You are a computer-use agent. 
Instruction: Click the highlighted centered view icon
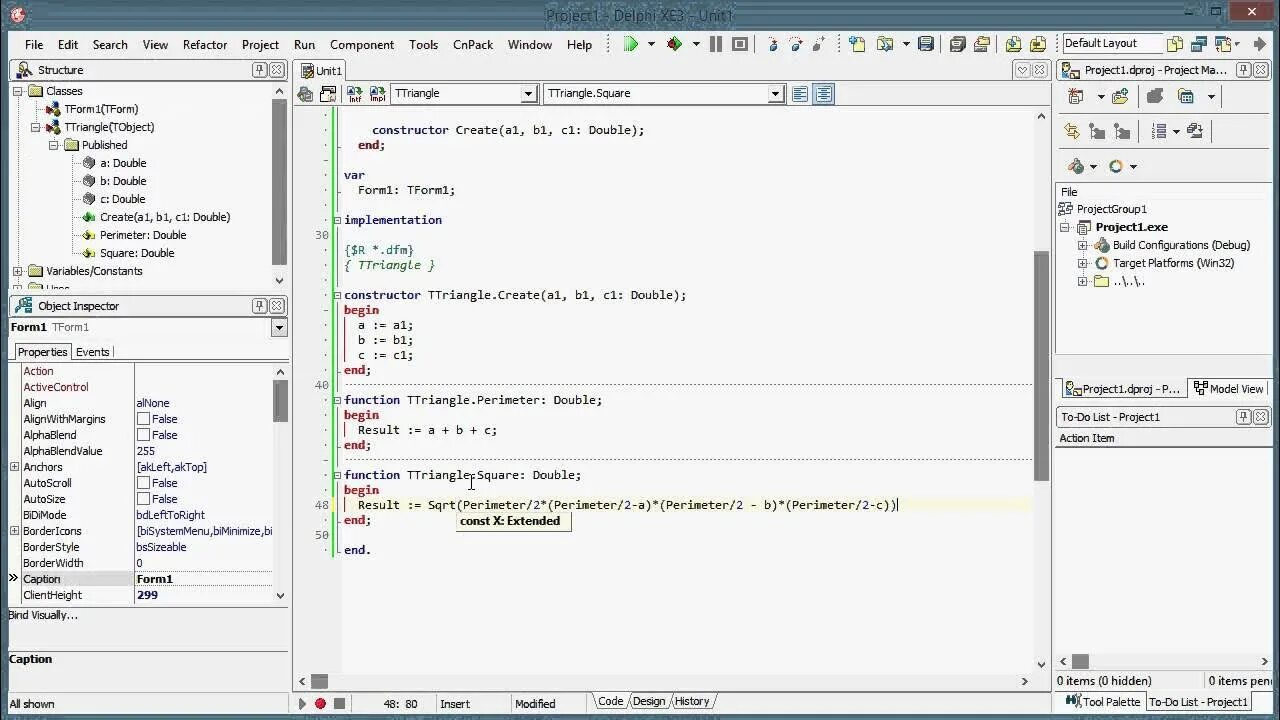[824, 94]
